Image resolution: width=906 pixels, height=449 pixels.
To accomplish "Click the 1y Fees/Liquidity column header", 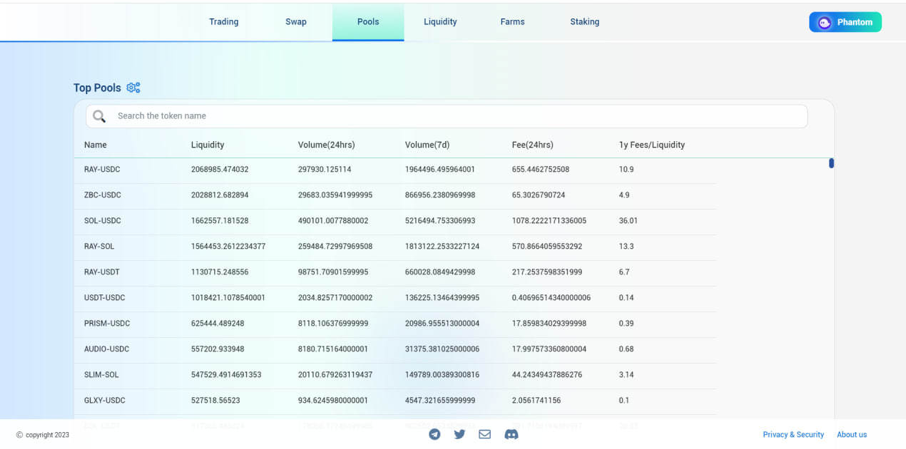I will (x=651, y=145).
